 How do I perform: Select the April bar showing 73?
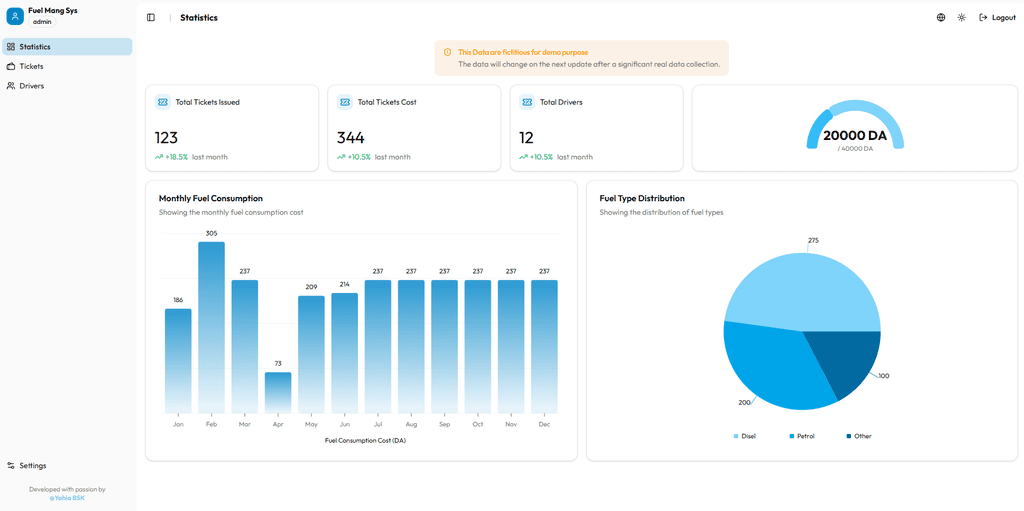tap(278, 392)
